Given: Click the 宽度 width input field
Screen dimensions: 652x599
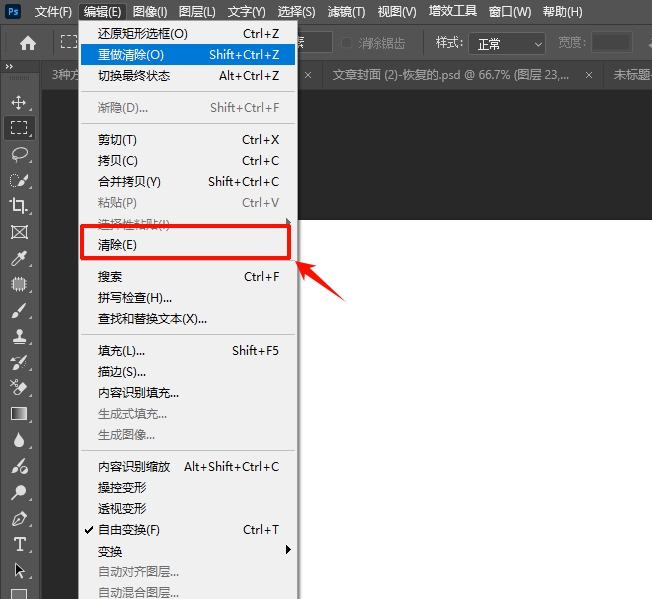Looking at the screenshot, I should point(611,43).
